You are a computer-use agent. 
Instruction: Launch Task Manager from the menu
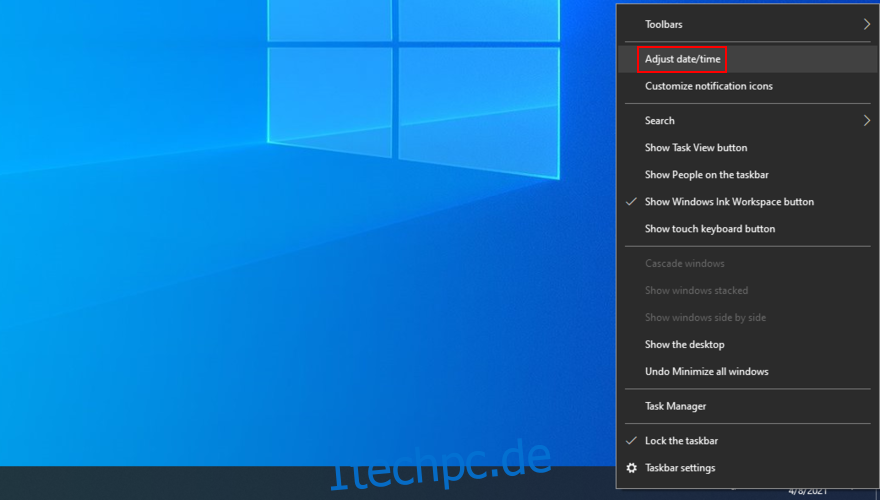click(x=748, y=406)
